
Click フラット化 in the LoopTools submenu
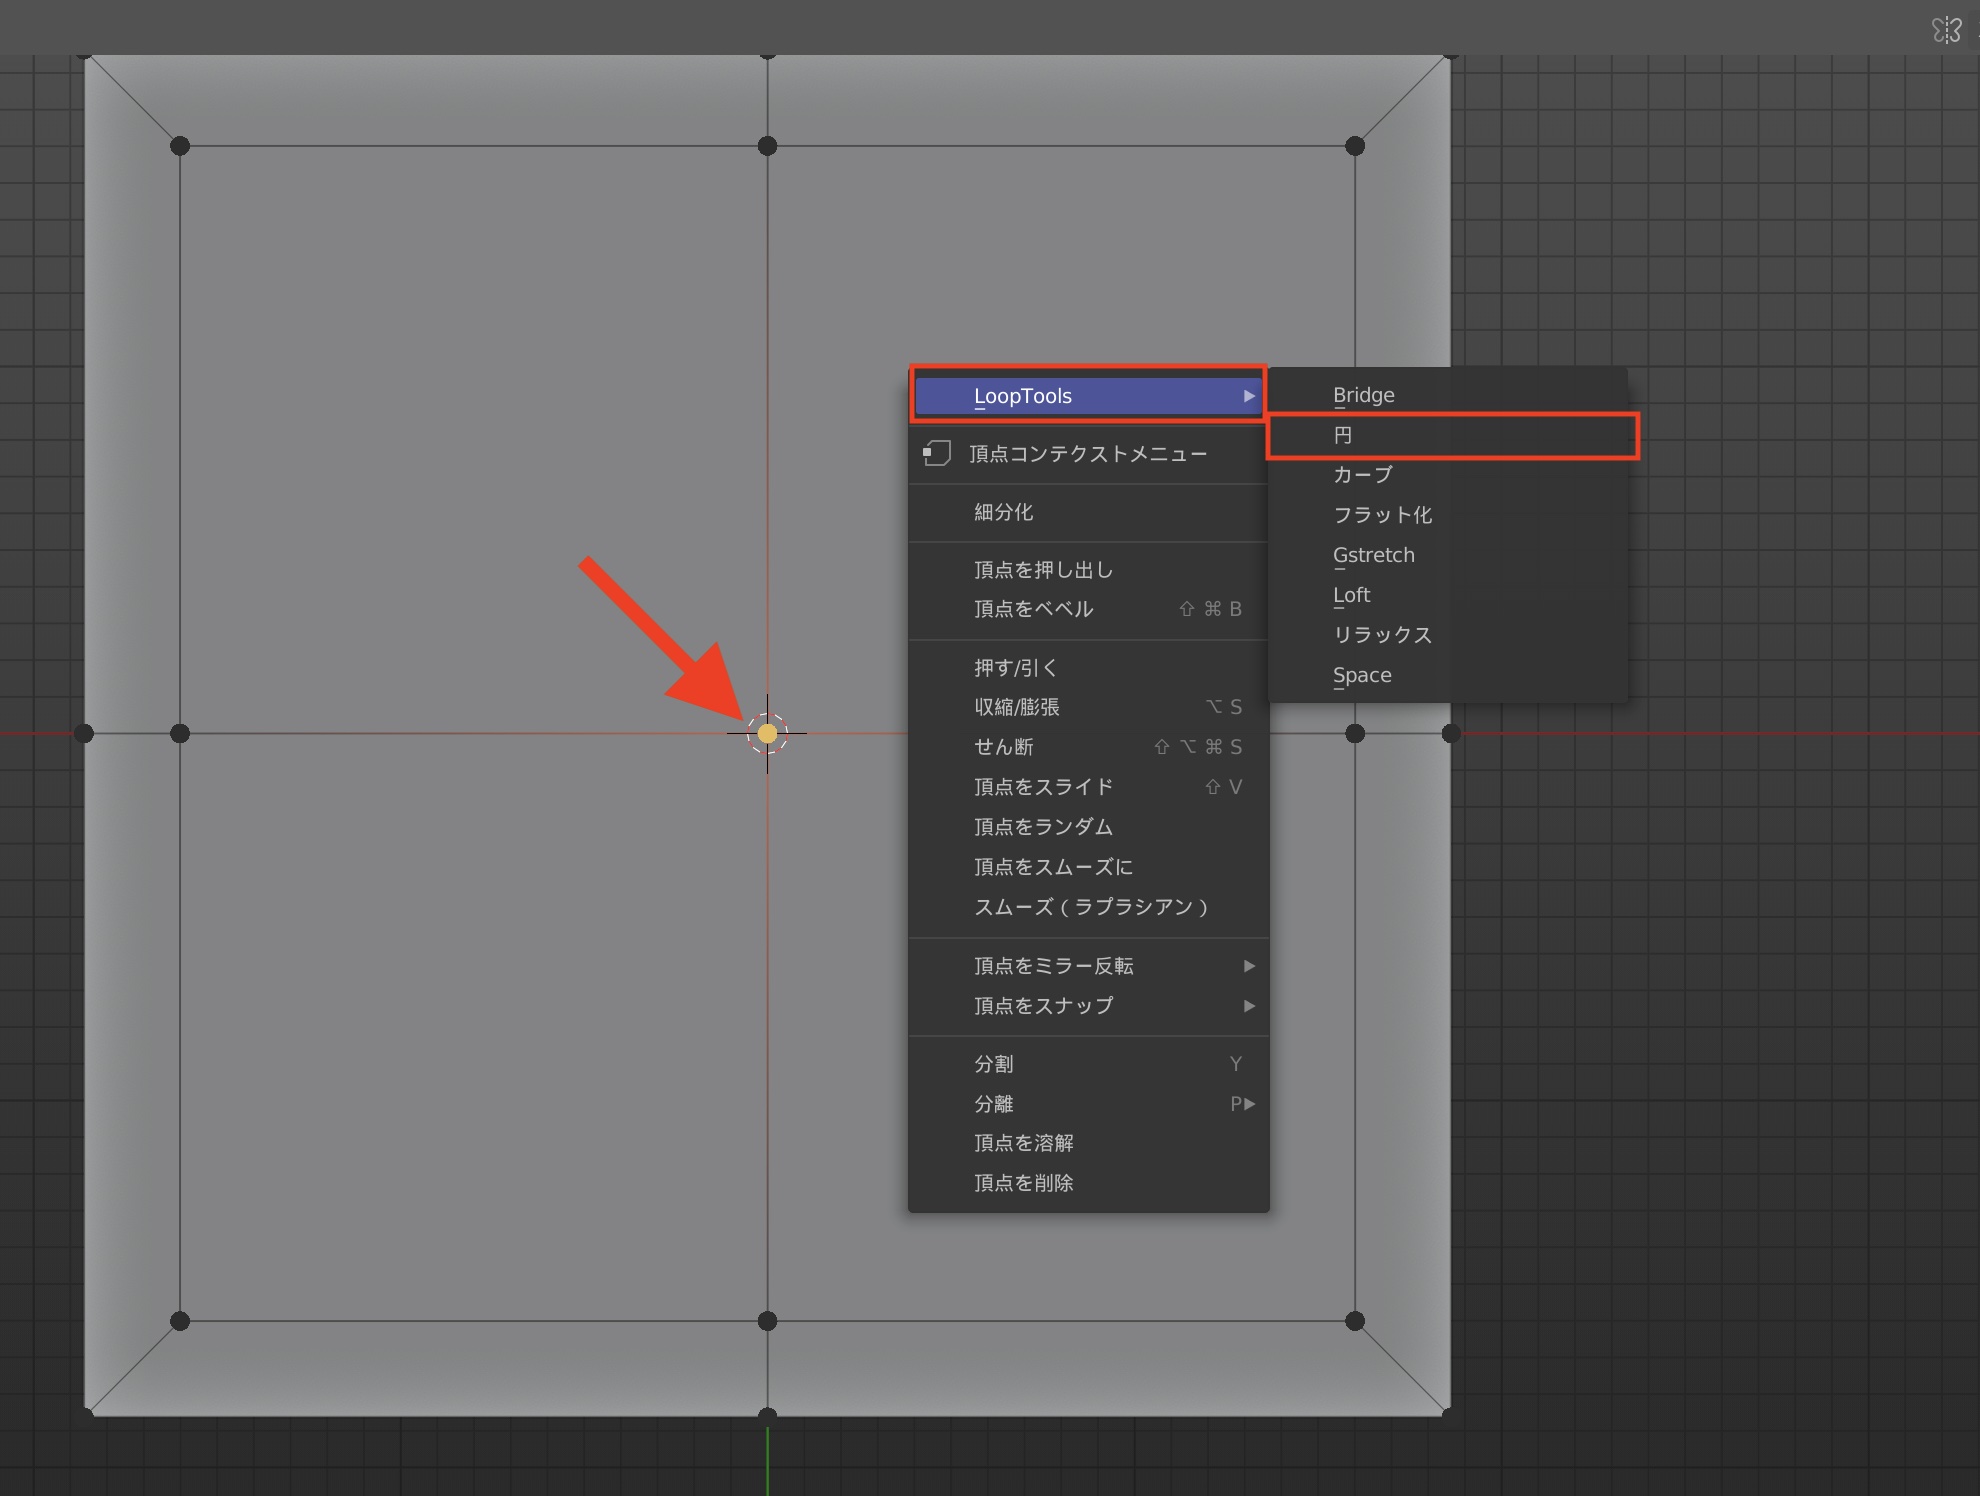[1382, 515]
